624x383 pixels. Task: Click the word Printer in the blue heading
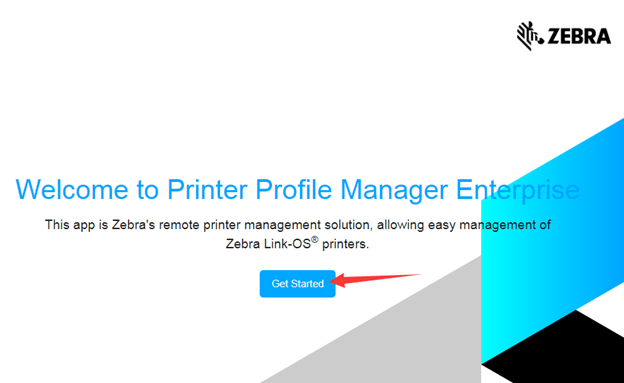pos(207,190)
